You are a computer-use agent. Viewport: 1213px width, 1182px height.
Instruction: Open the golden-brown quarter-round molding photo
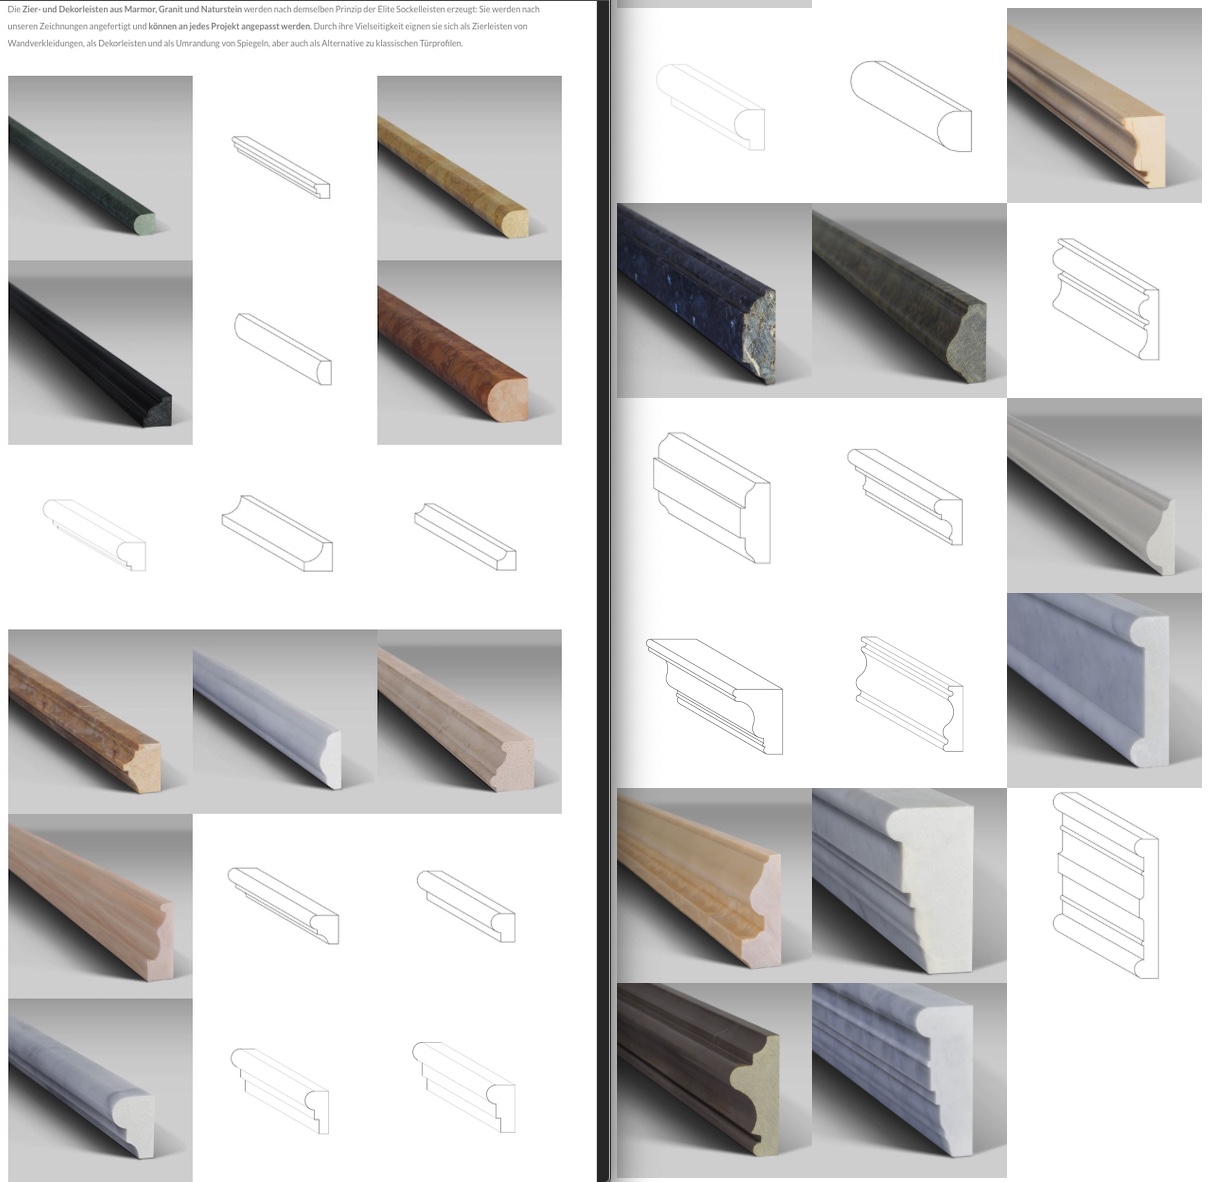point(469,168)
